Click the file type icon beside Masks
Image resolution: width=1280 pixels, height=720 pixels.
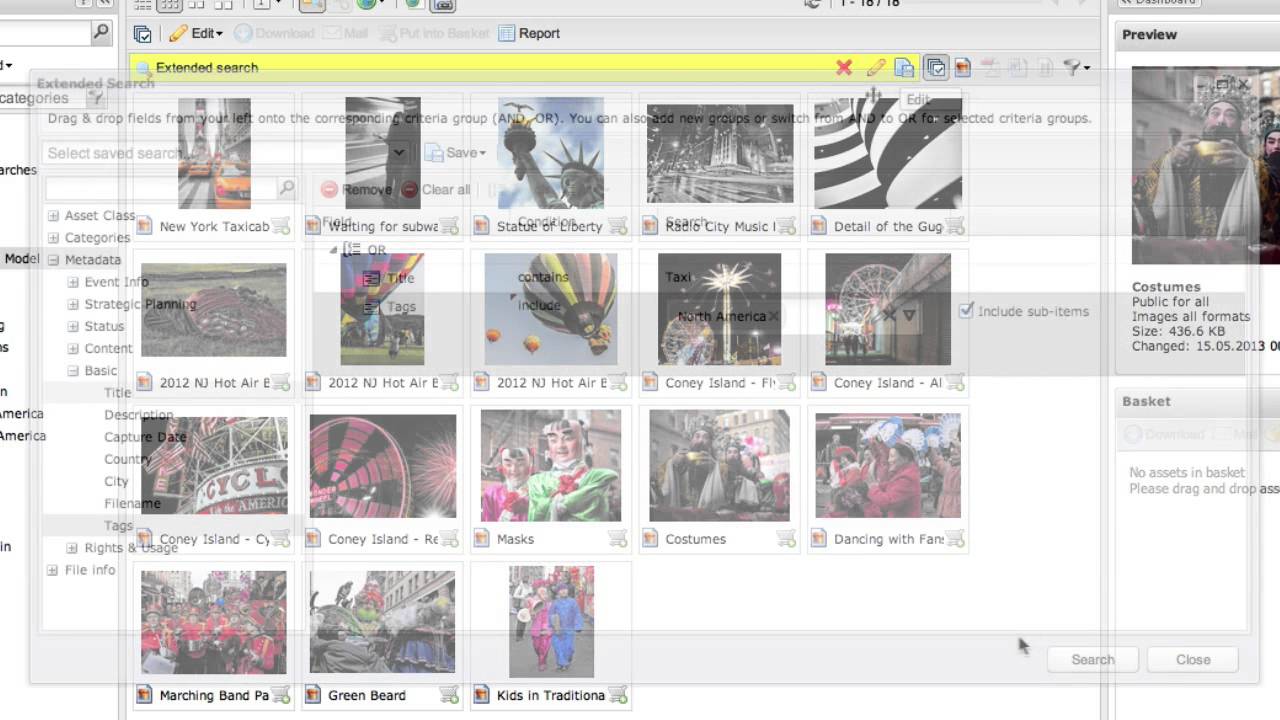[x=482, y=539]
